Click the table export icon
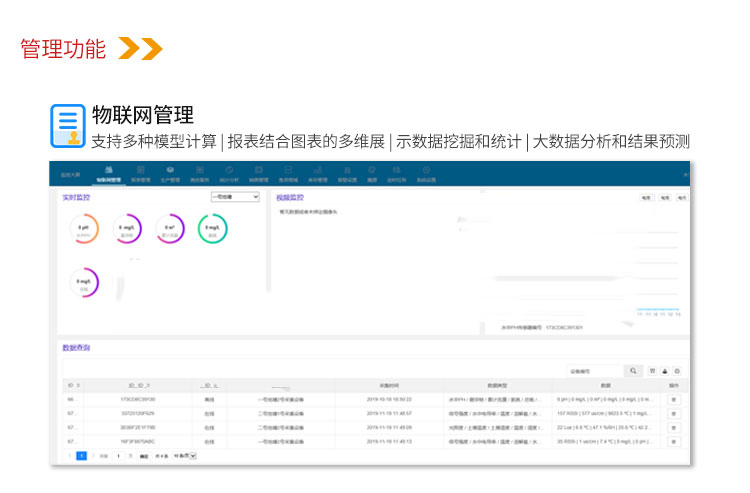 (664, 371)
